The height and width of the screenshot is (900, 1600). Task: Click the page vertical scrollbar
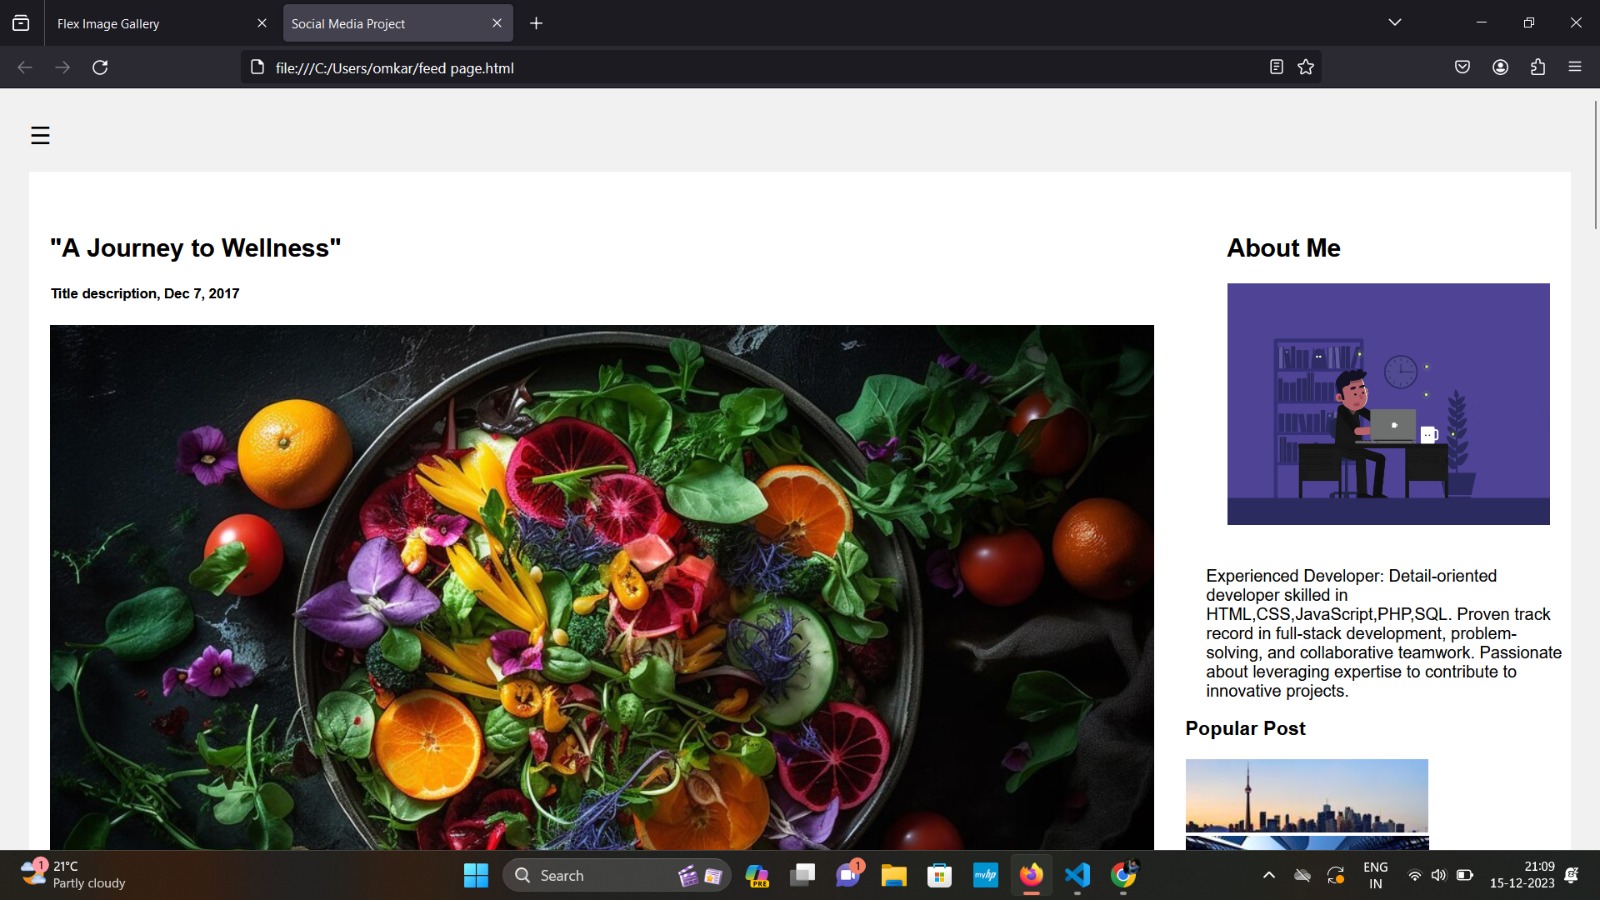(x=1595, y=165)
